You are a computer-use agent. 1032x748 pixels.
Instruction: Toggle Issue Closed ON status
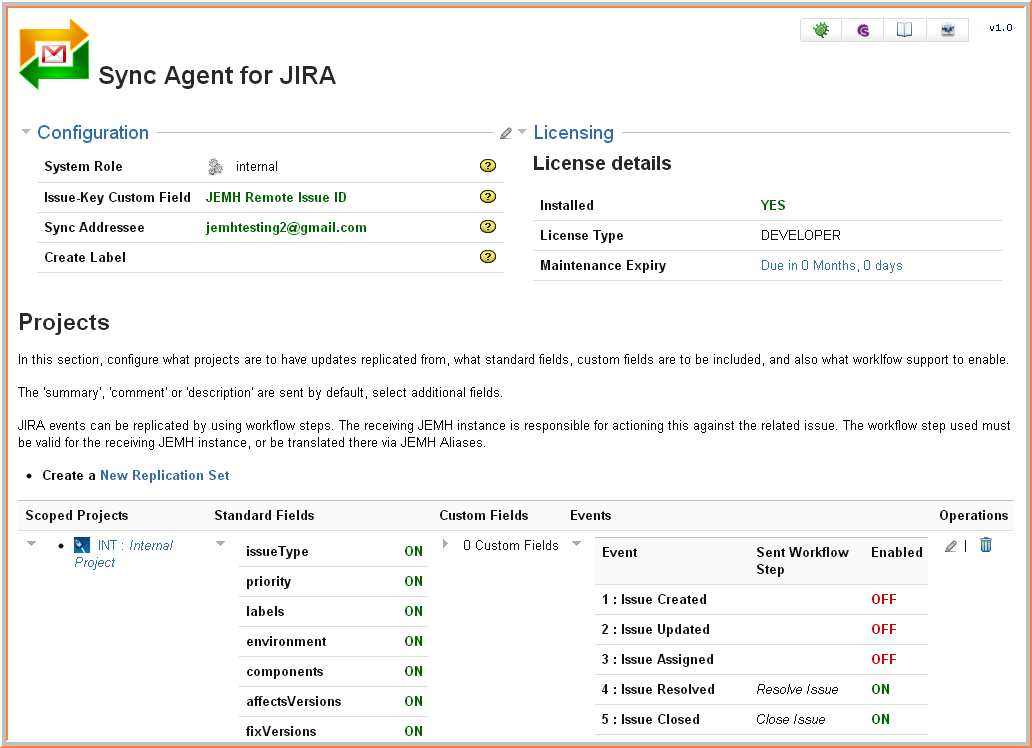coord(881,720)
